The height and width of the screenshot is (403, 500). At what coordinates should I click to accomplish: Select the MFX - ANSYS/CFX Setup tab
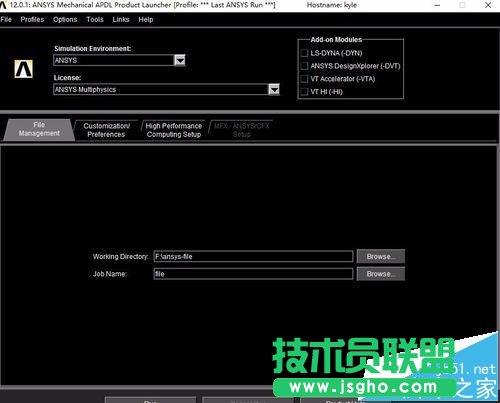242,130
